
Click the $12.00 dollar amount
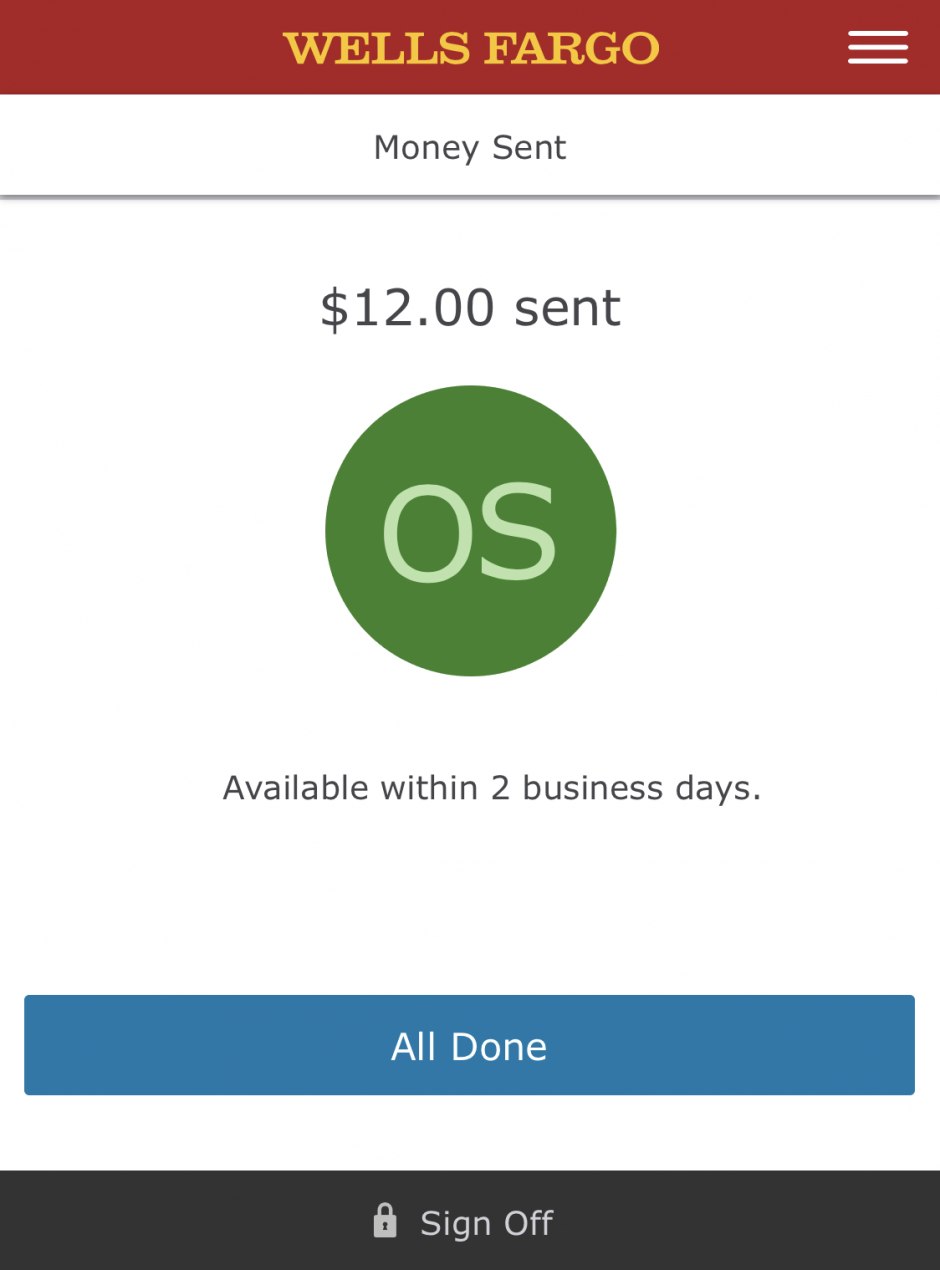tap(407, 307)
